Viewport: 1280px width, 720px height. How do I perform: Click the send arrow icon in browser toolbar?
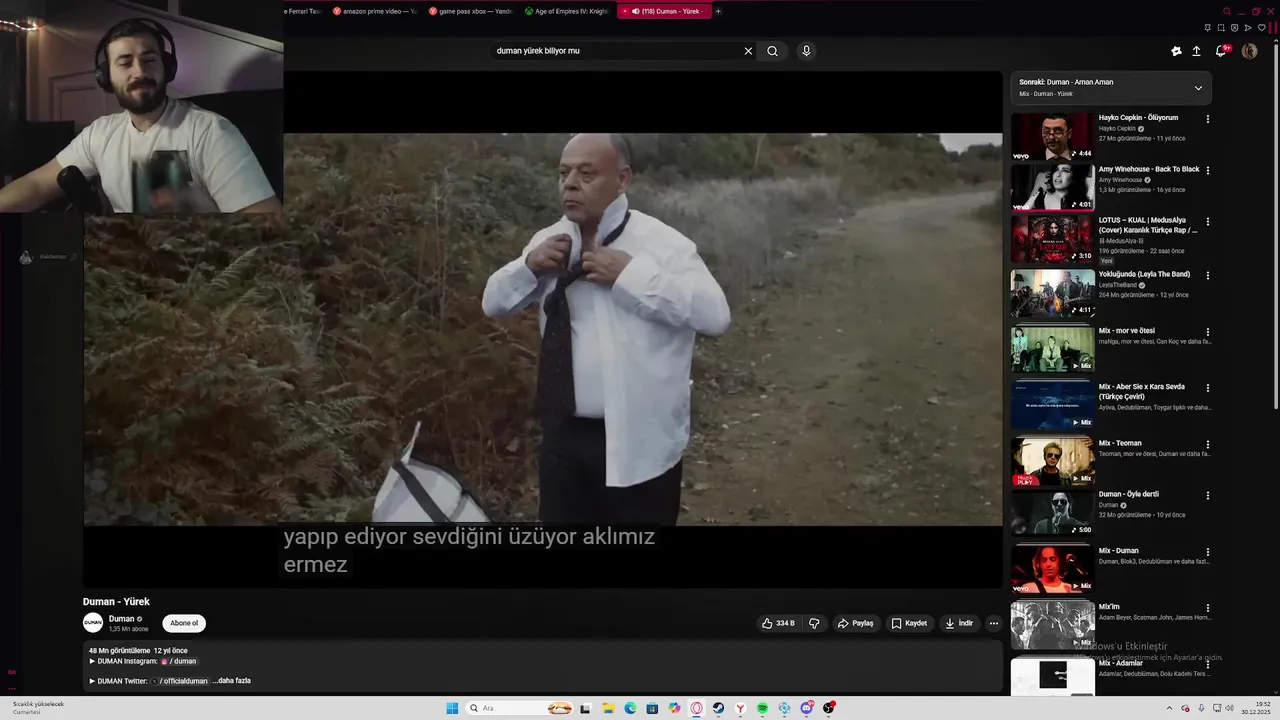pyautogui.click(x=1248, y=28)
